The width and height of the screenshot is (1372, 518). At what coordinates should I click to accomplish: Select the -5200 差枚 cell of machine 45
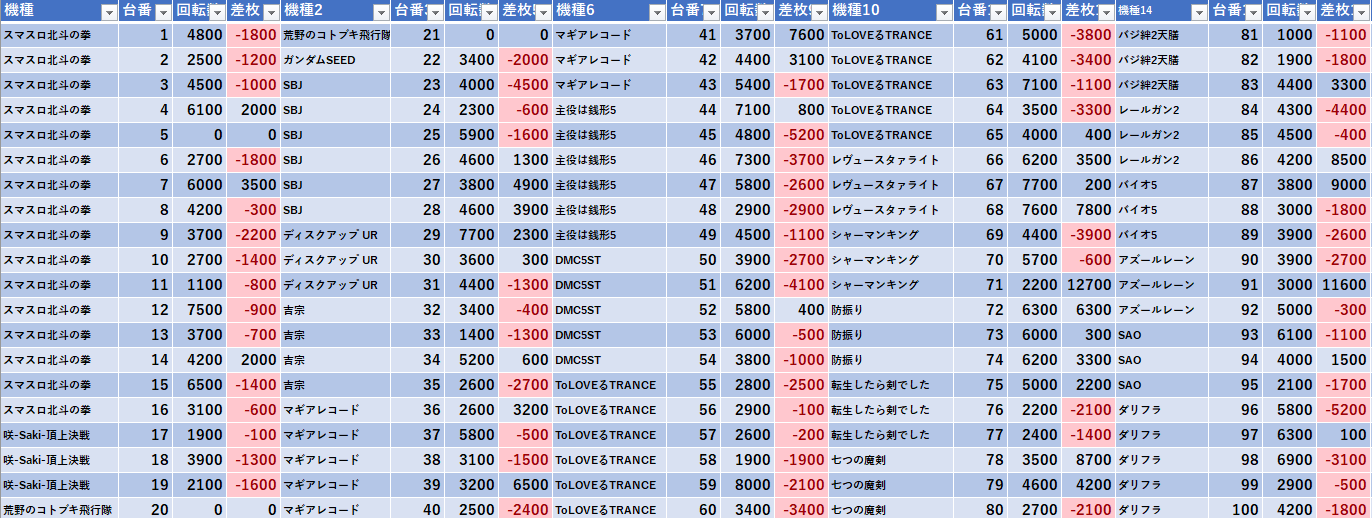click(x=801, y=135)
